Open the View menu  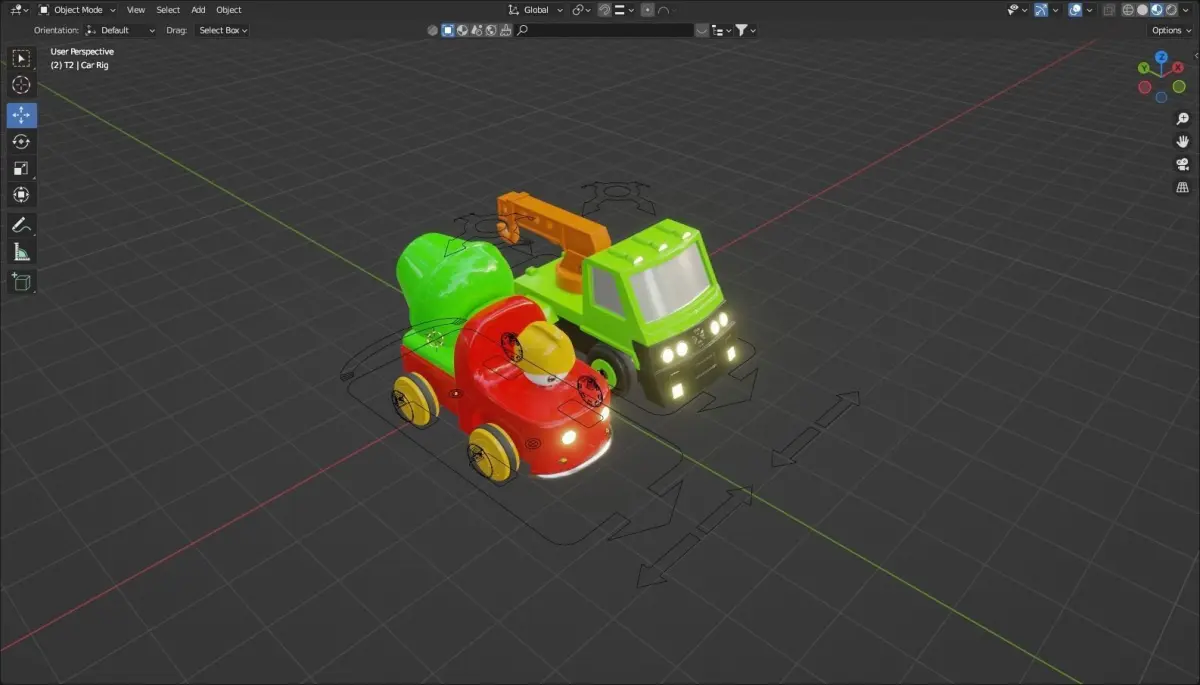pyautogui.click(x=136, y=10)
